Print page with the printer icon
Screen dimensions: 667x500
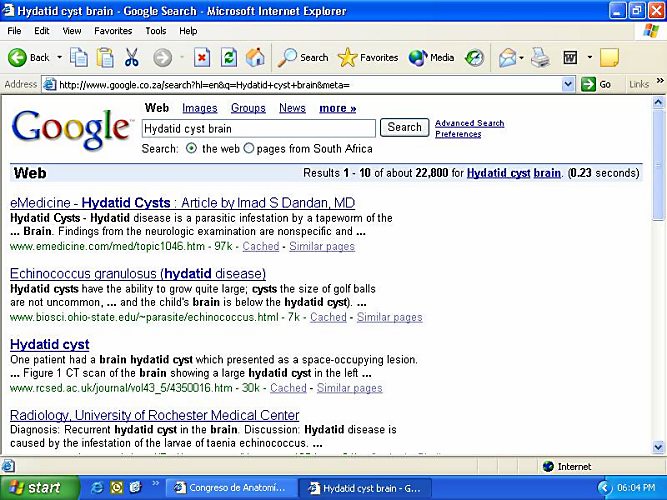click(x=541, y=57)
